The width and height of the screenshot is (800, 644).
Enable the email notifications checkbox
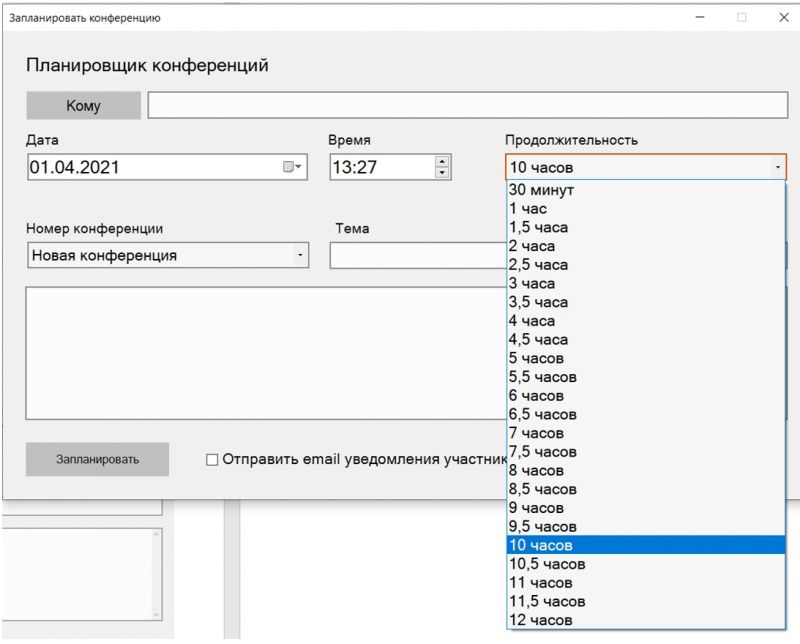(x=212, y=460)
